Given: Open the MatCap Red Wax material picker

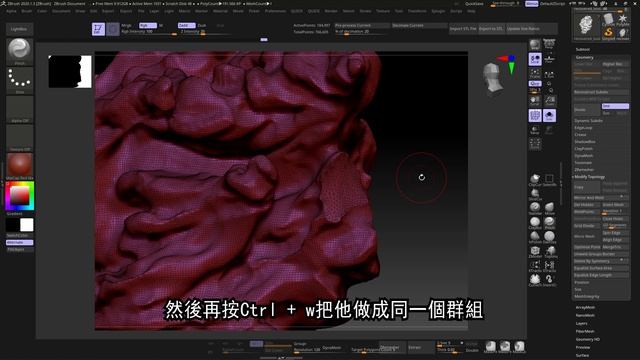Looking at the screenshot, I should (x=20, y=166).
